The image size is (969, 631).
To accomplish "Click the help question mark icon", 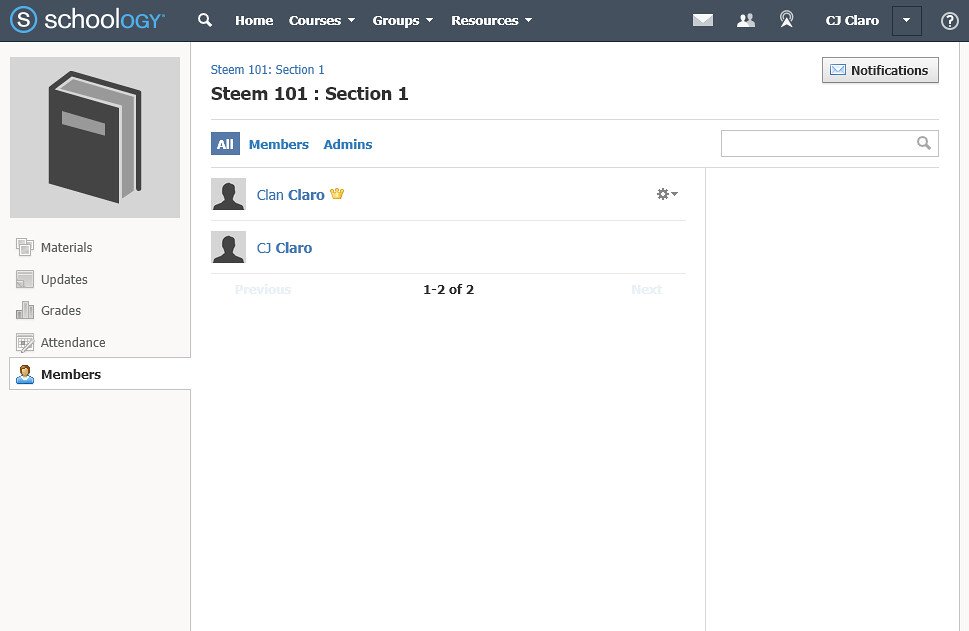I will pyautogui.click(x=949, y=21).
